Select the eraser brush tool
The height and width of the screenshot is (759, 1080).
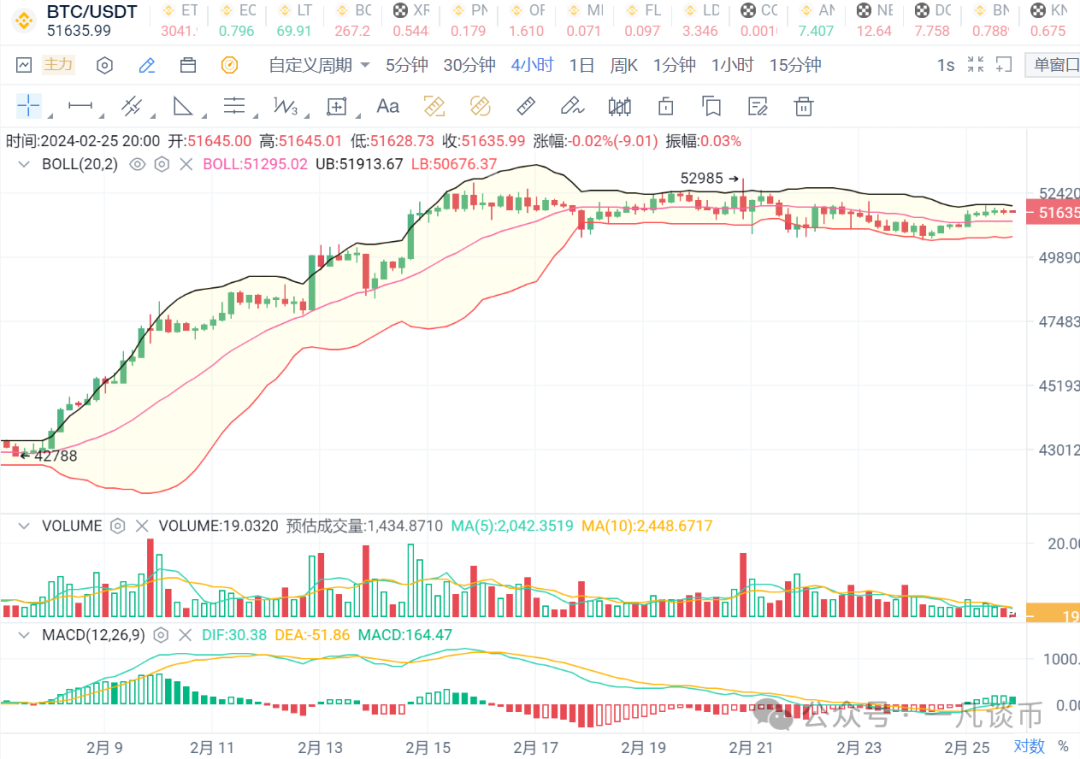coord(572,106)
